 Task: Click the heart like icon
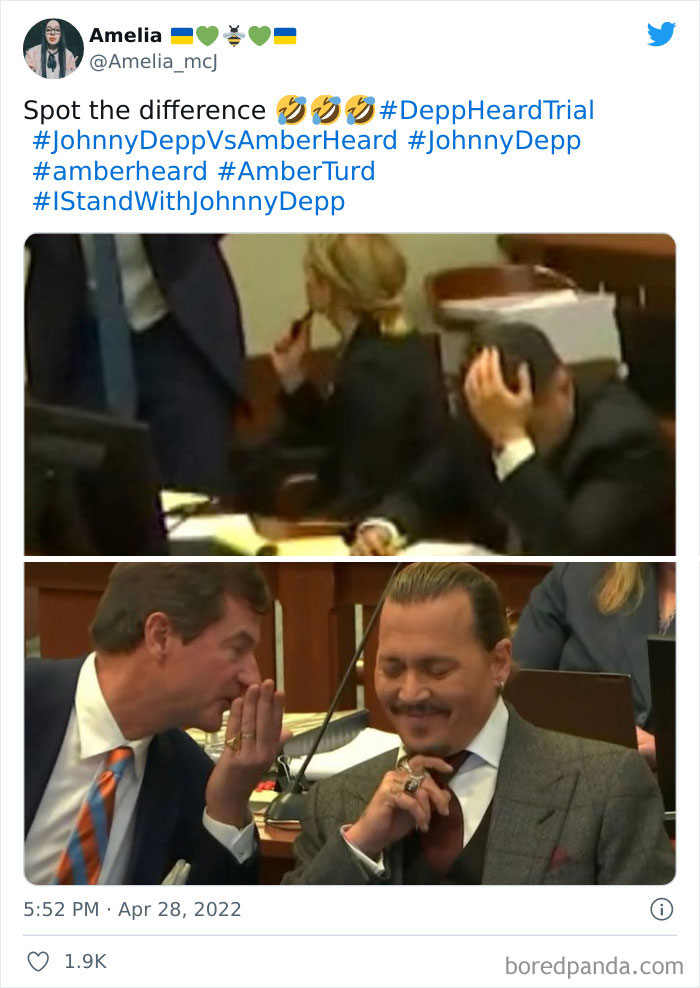click(x=38, y=962)
